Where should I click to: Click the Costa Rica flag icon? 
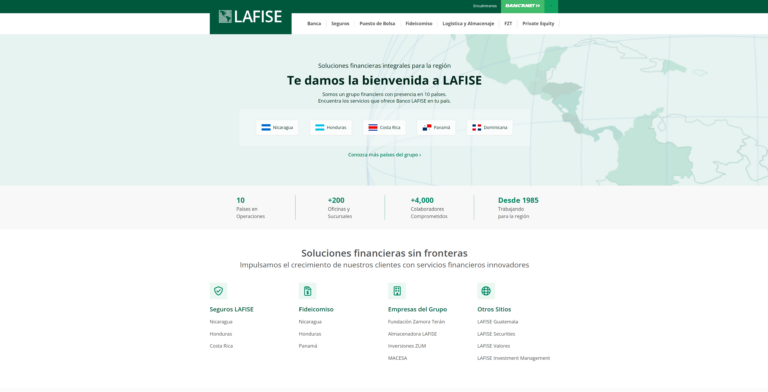tap(373, 127)
